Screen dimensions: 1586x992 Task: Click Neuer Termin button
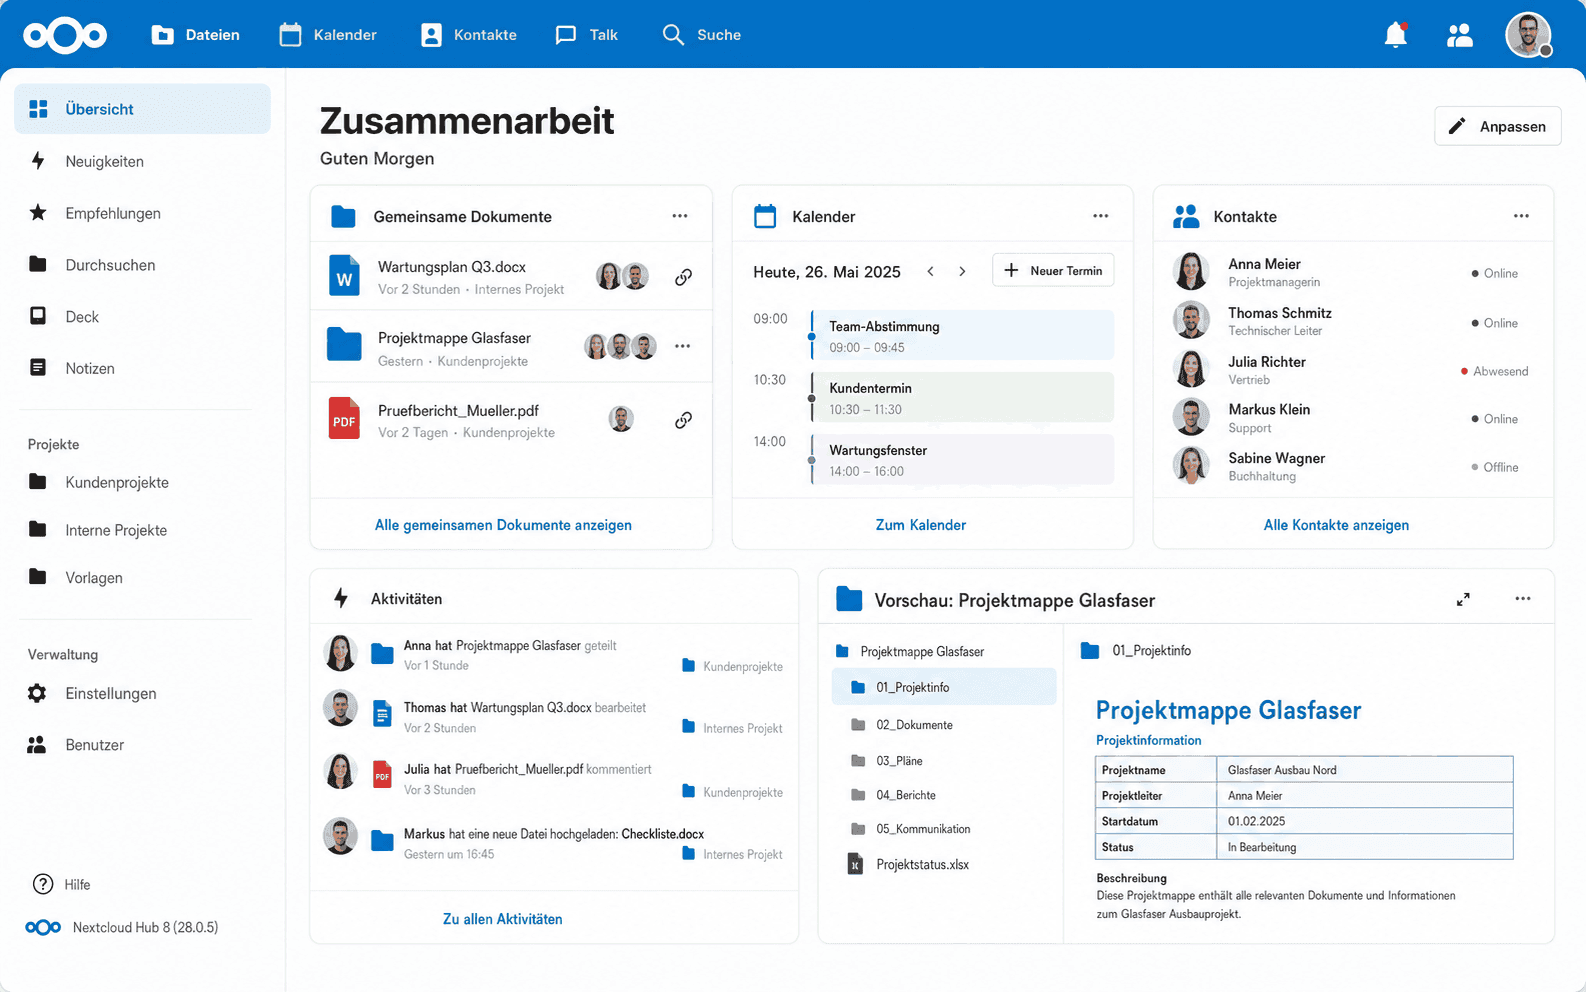pos(1053,270)
